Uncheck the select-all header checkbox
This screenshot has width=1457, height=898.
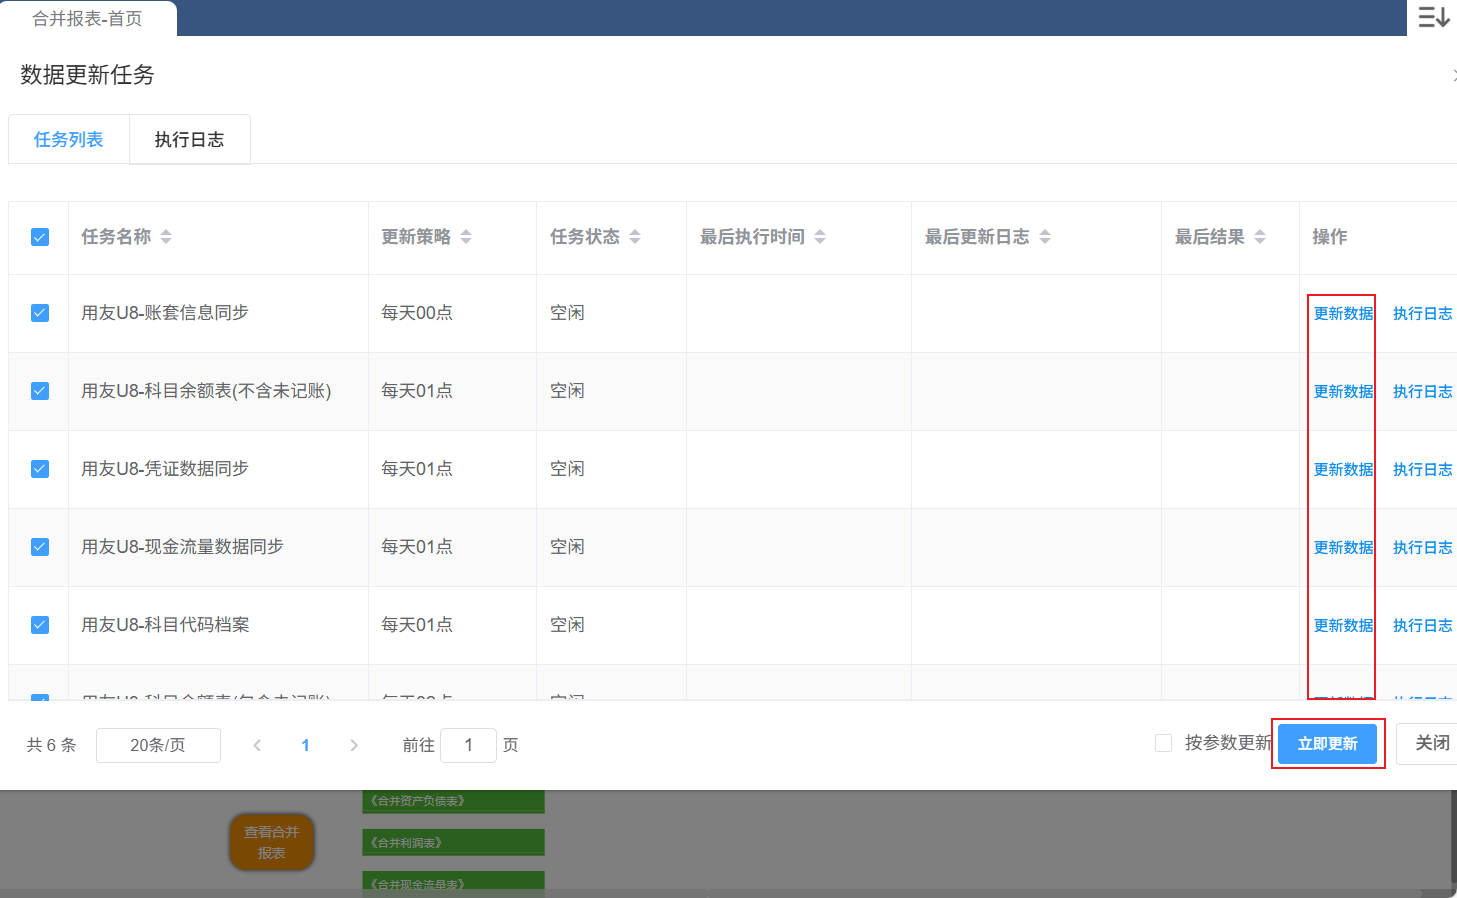(x=40, y=237)
